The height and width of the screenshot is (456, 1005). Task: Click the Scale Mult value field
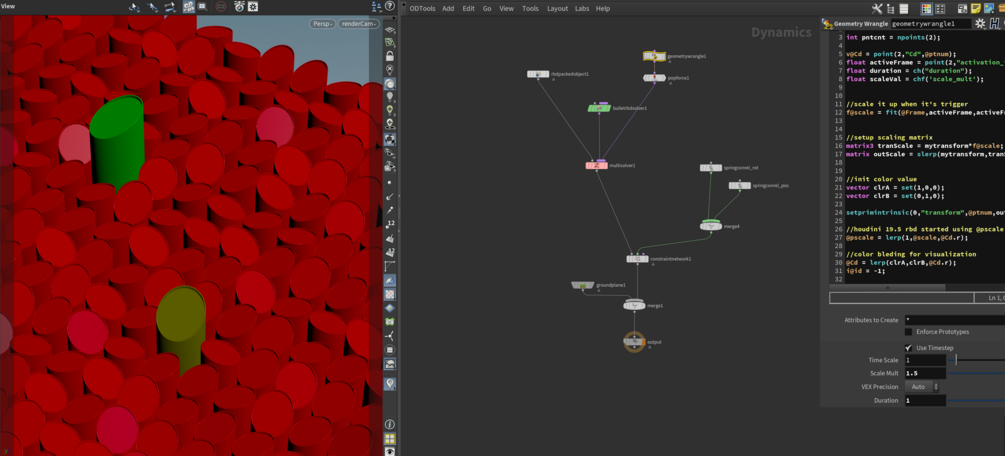[925, 373]
